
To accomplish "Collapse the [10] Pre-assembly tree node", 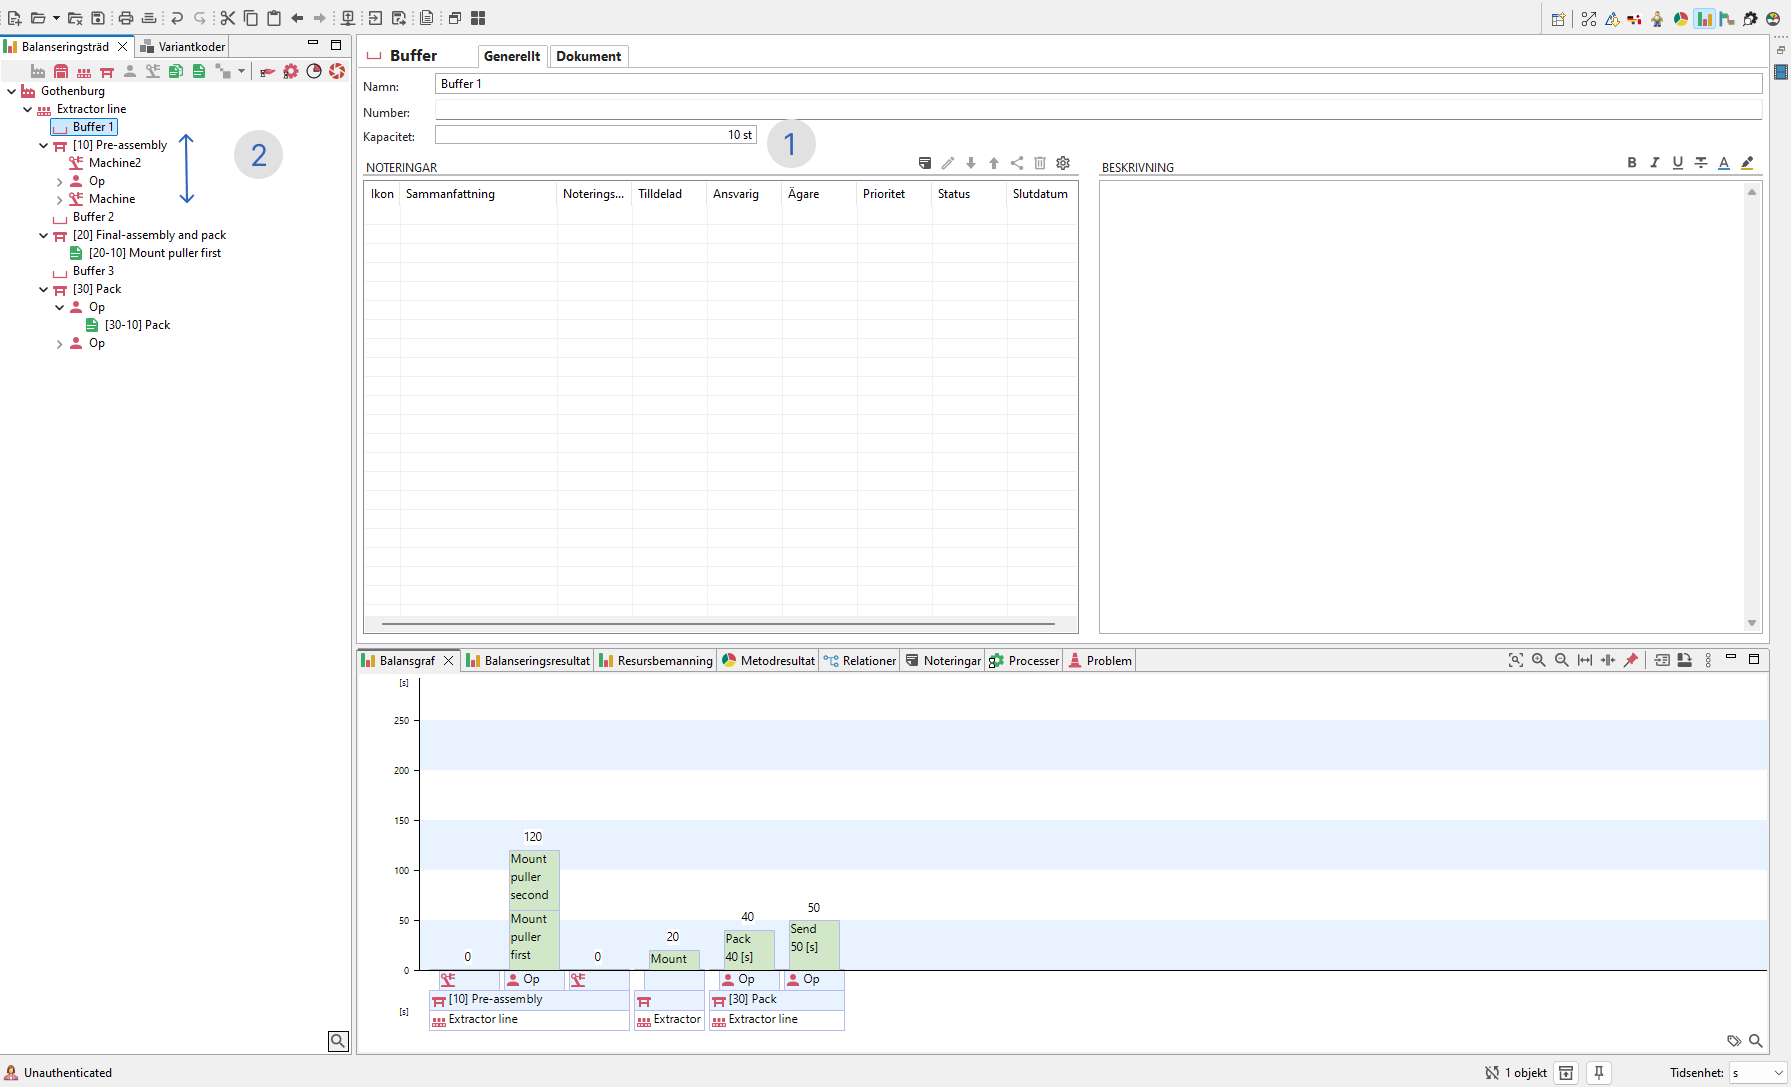I will 43,145.
